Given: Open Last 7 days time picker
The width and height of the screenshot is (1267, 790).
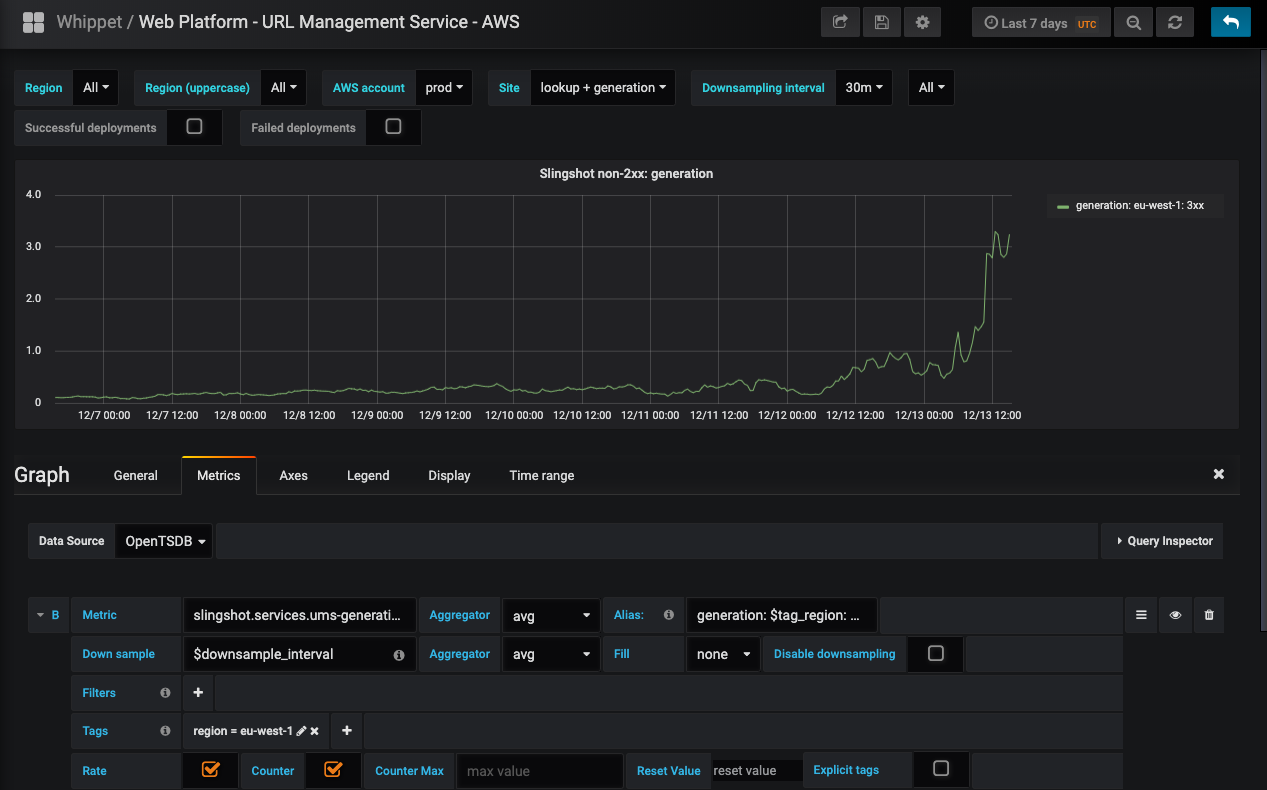Looking at the screenshot, I should click(1041, 22).
